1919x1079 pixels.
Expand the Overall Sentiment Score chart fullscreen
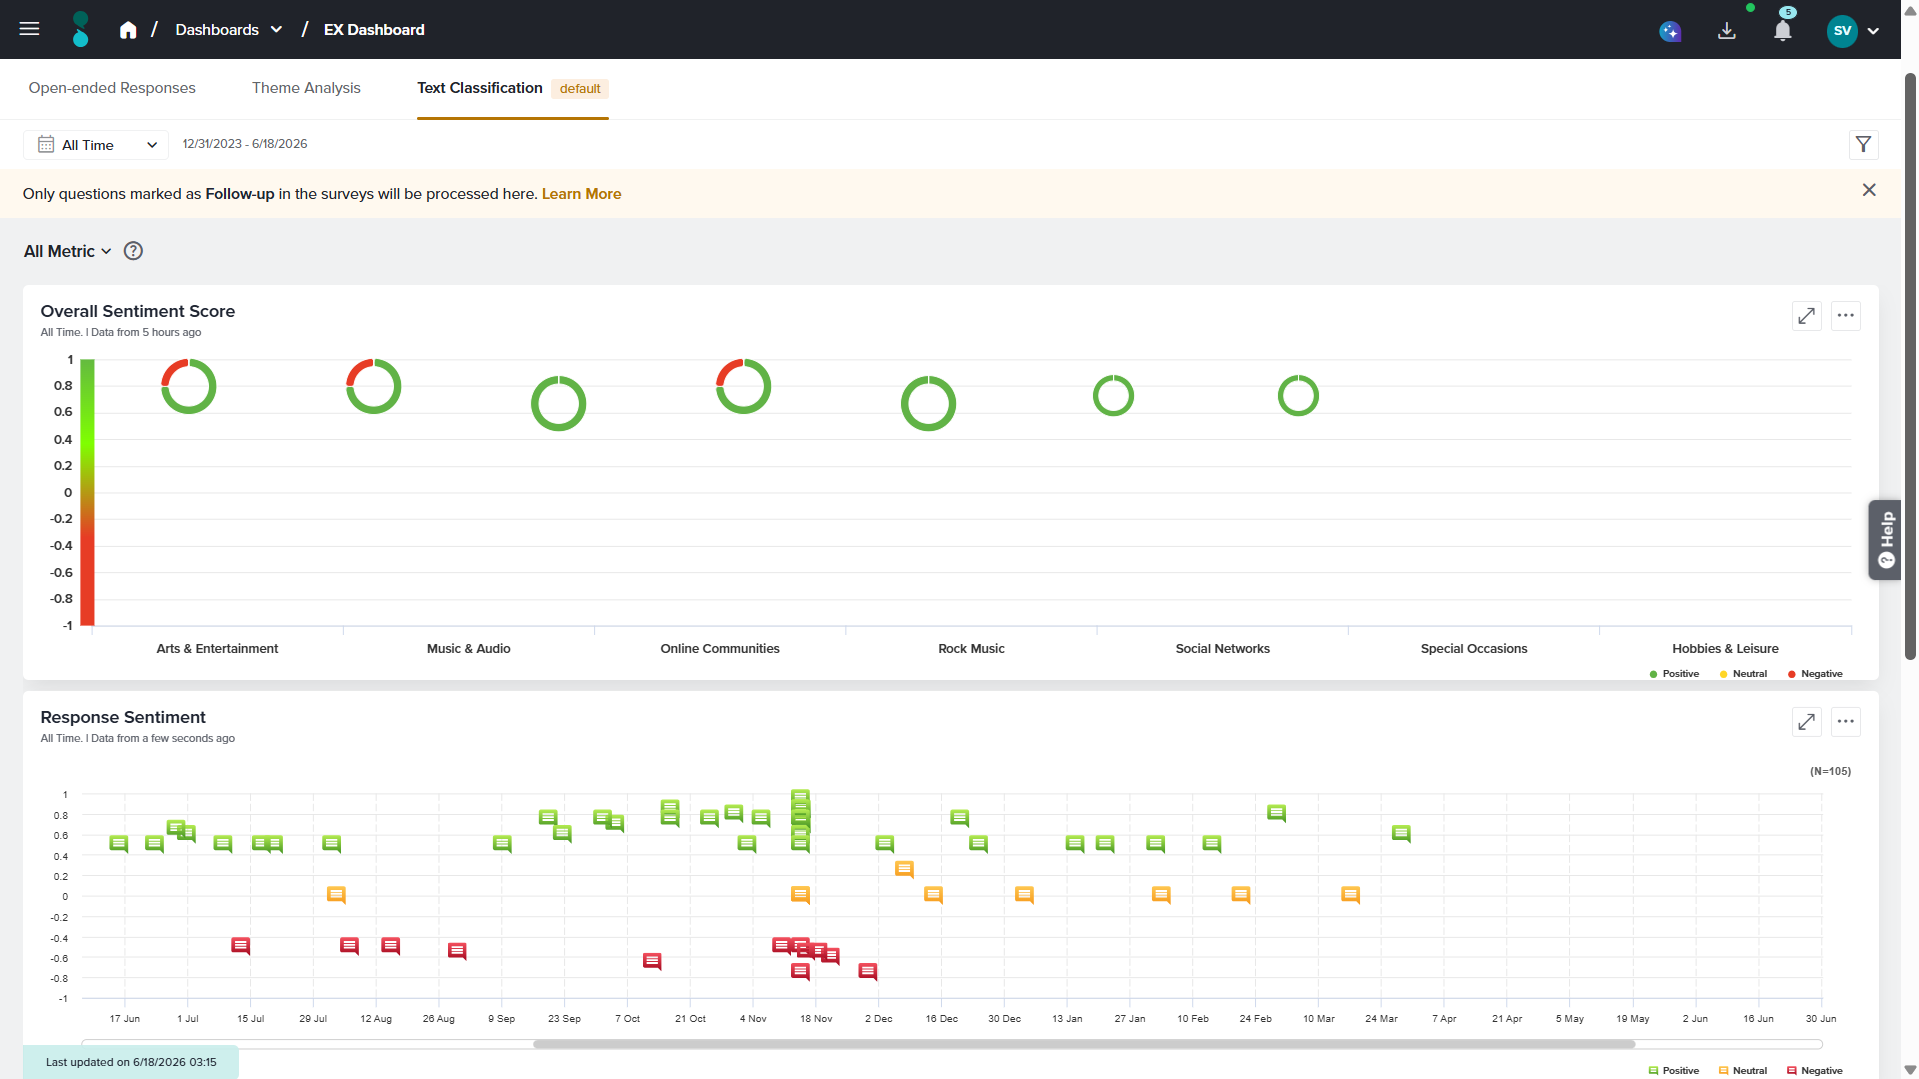click(x=1806, y=316)
